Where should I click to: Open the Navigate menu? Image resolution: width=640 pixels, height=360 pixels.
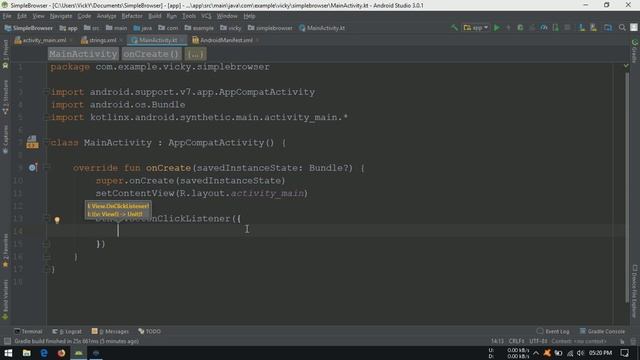(61, 16)
